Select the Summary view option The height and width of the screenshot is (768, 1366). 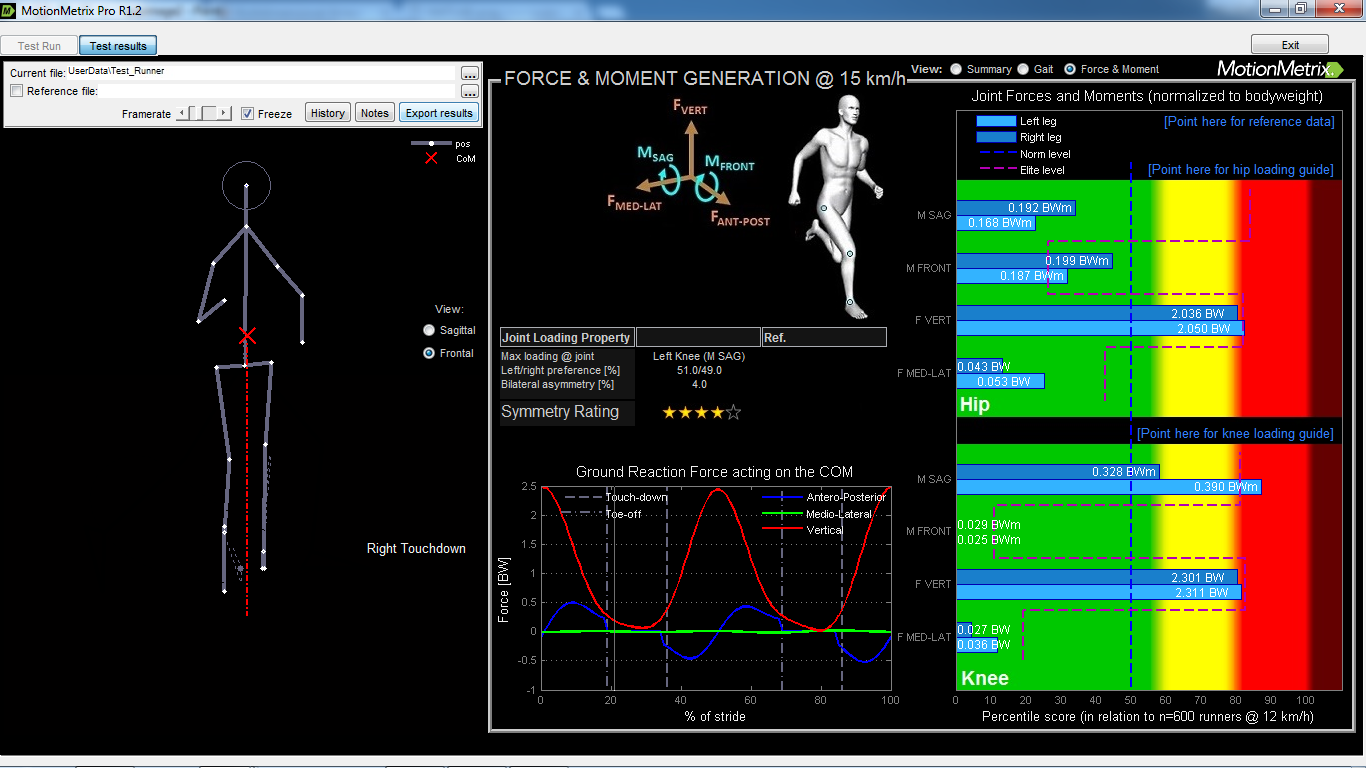(955, 69)
